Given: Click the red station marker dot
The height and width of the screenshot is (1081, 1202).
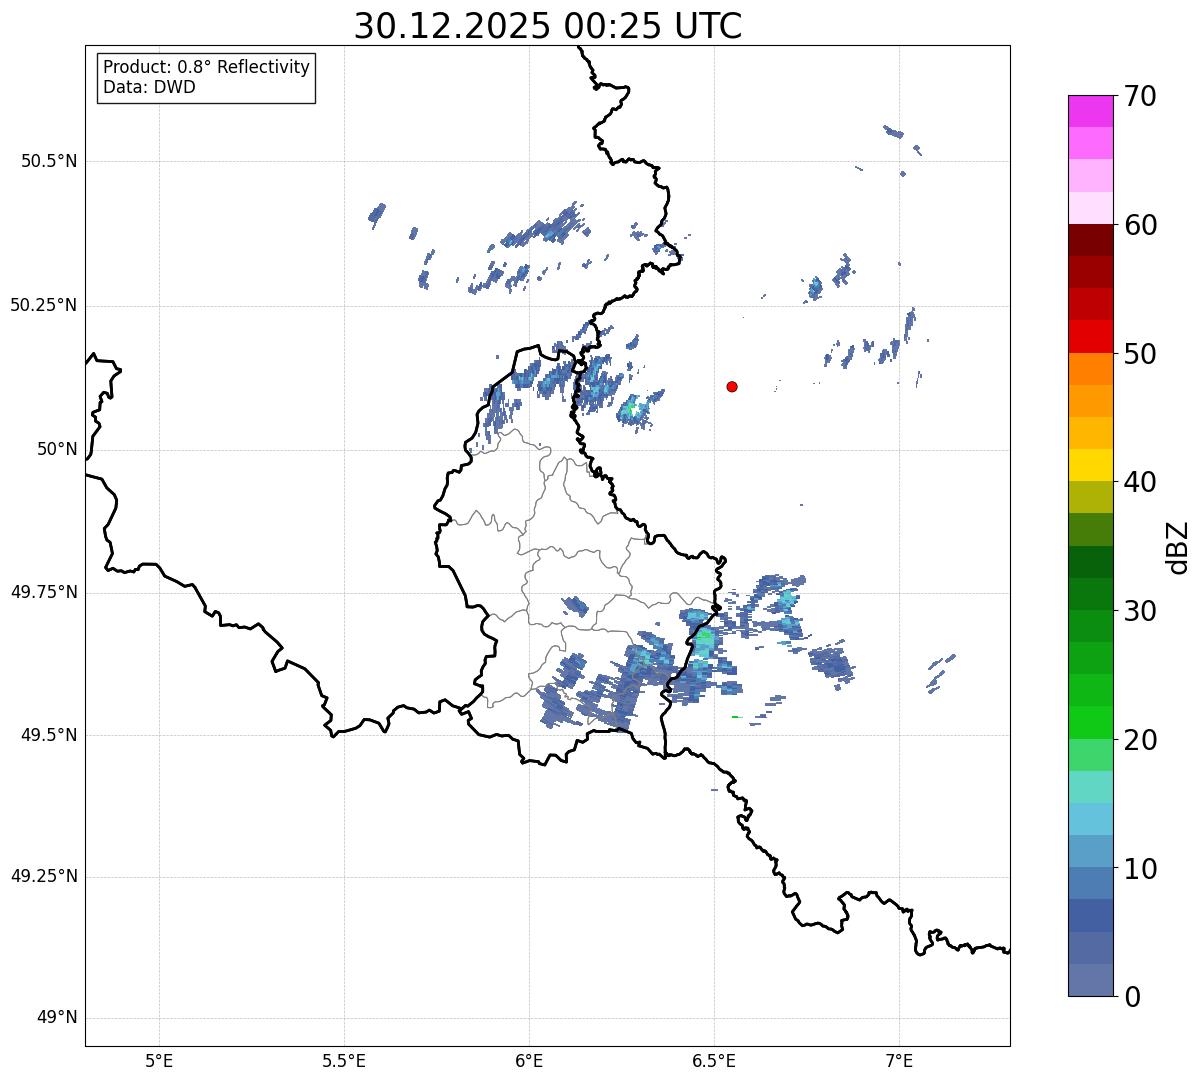Looking at the screenshot, I should point(732,387).
